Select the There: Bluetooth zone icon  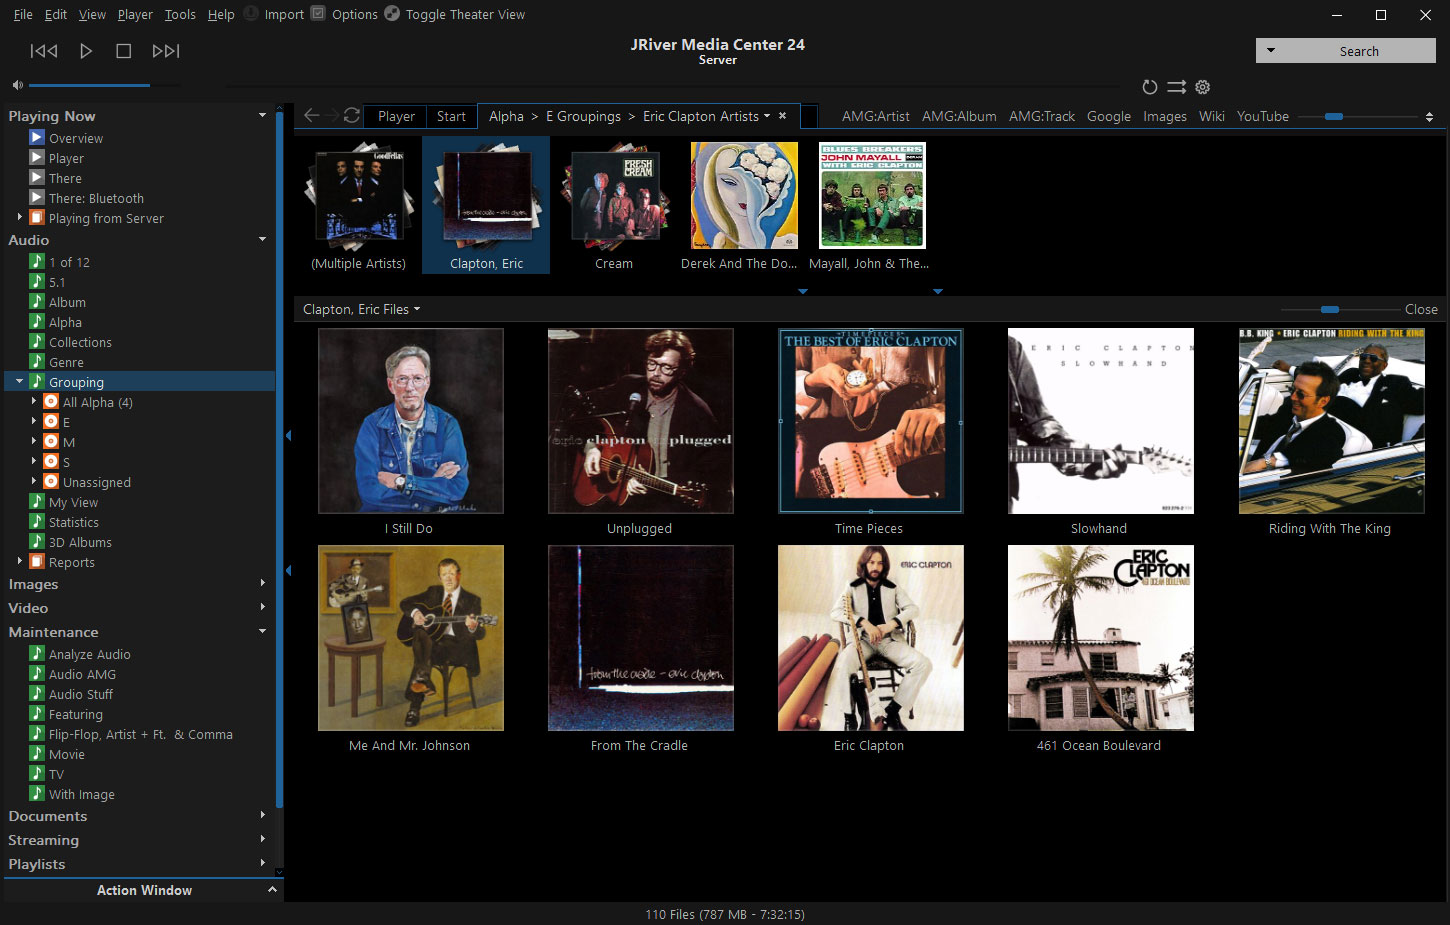click(37, 197)
